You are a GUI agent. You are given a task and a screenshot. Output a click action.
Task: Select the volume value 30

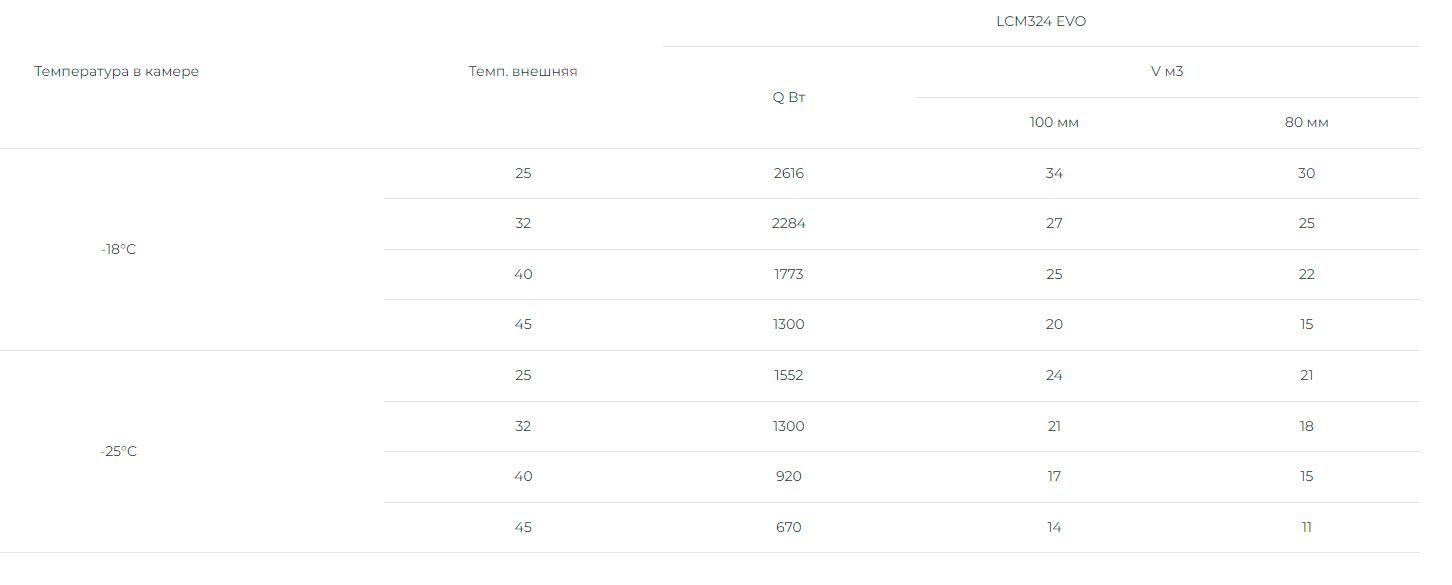pyautogui.click(x=1306, y=174)
